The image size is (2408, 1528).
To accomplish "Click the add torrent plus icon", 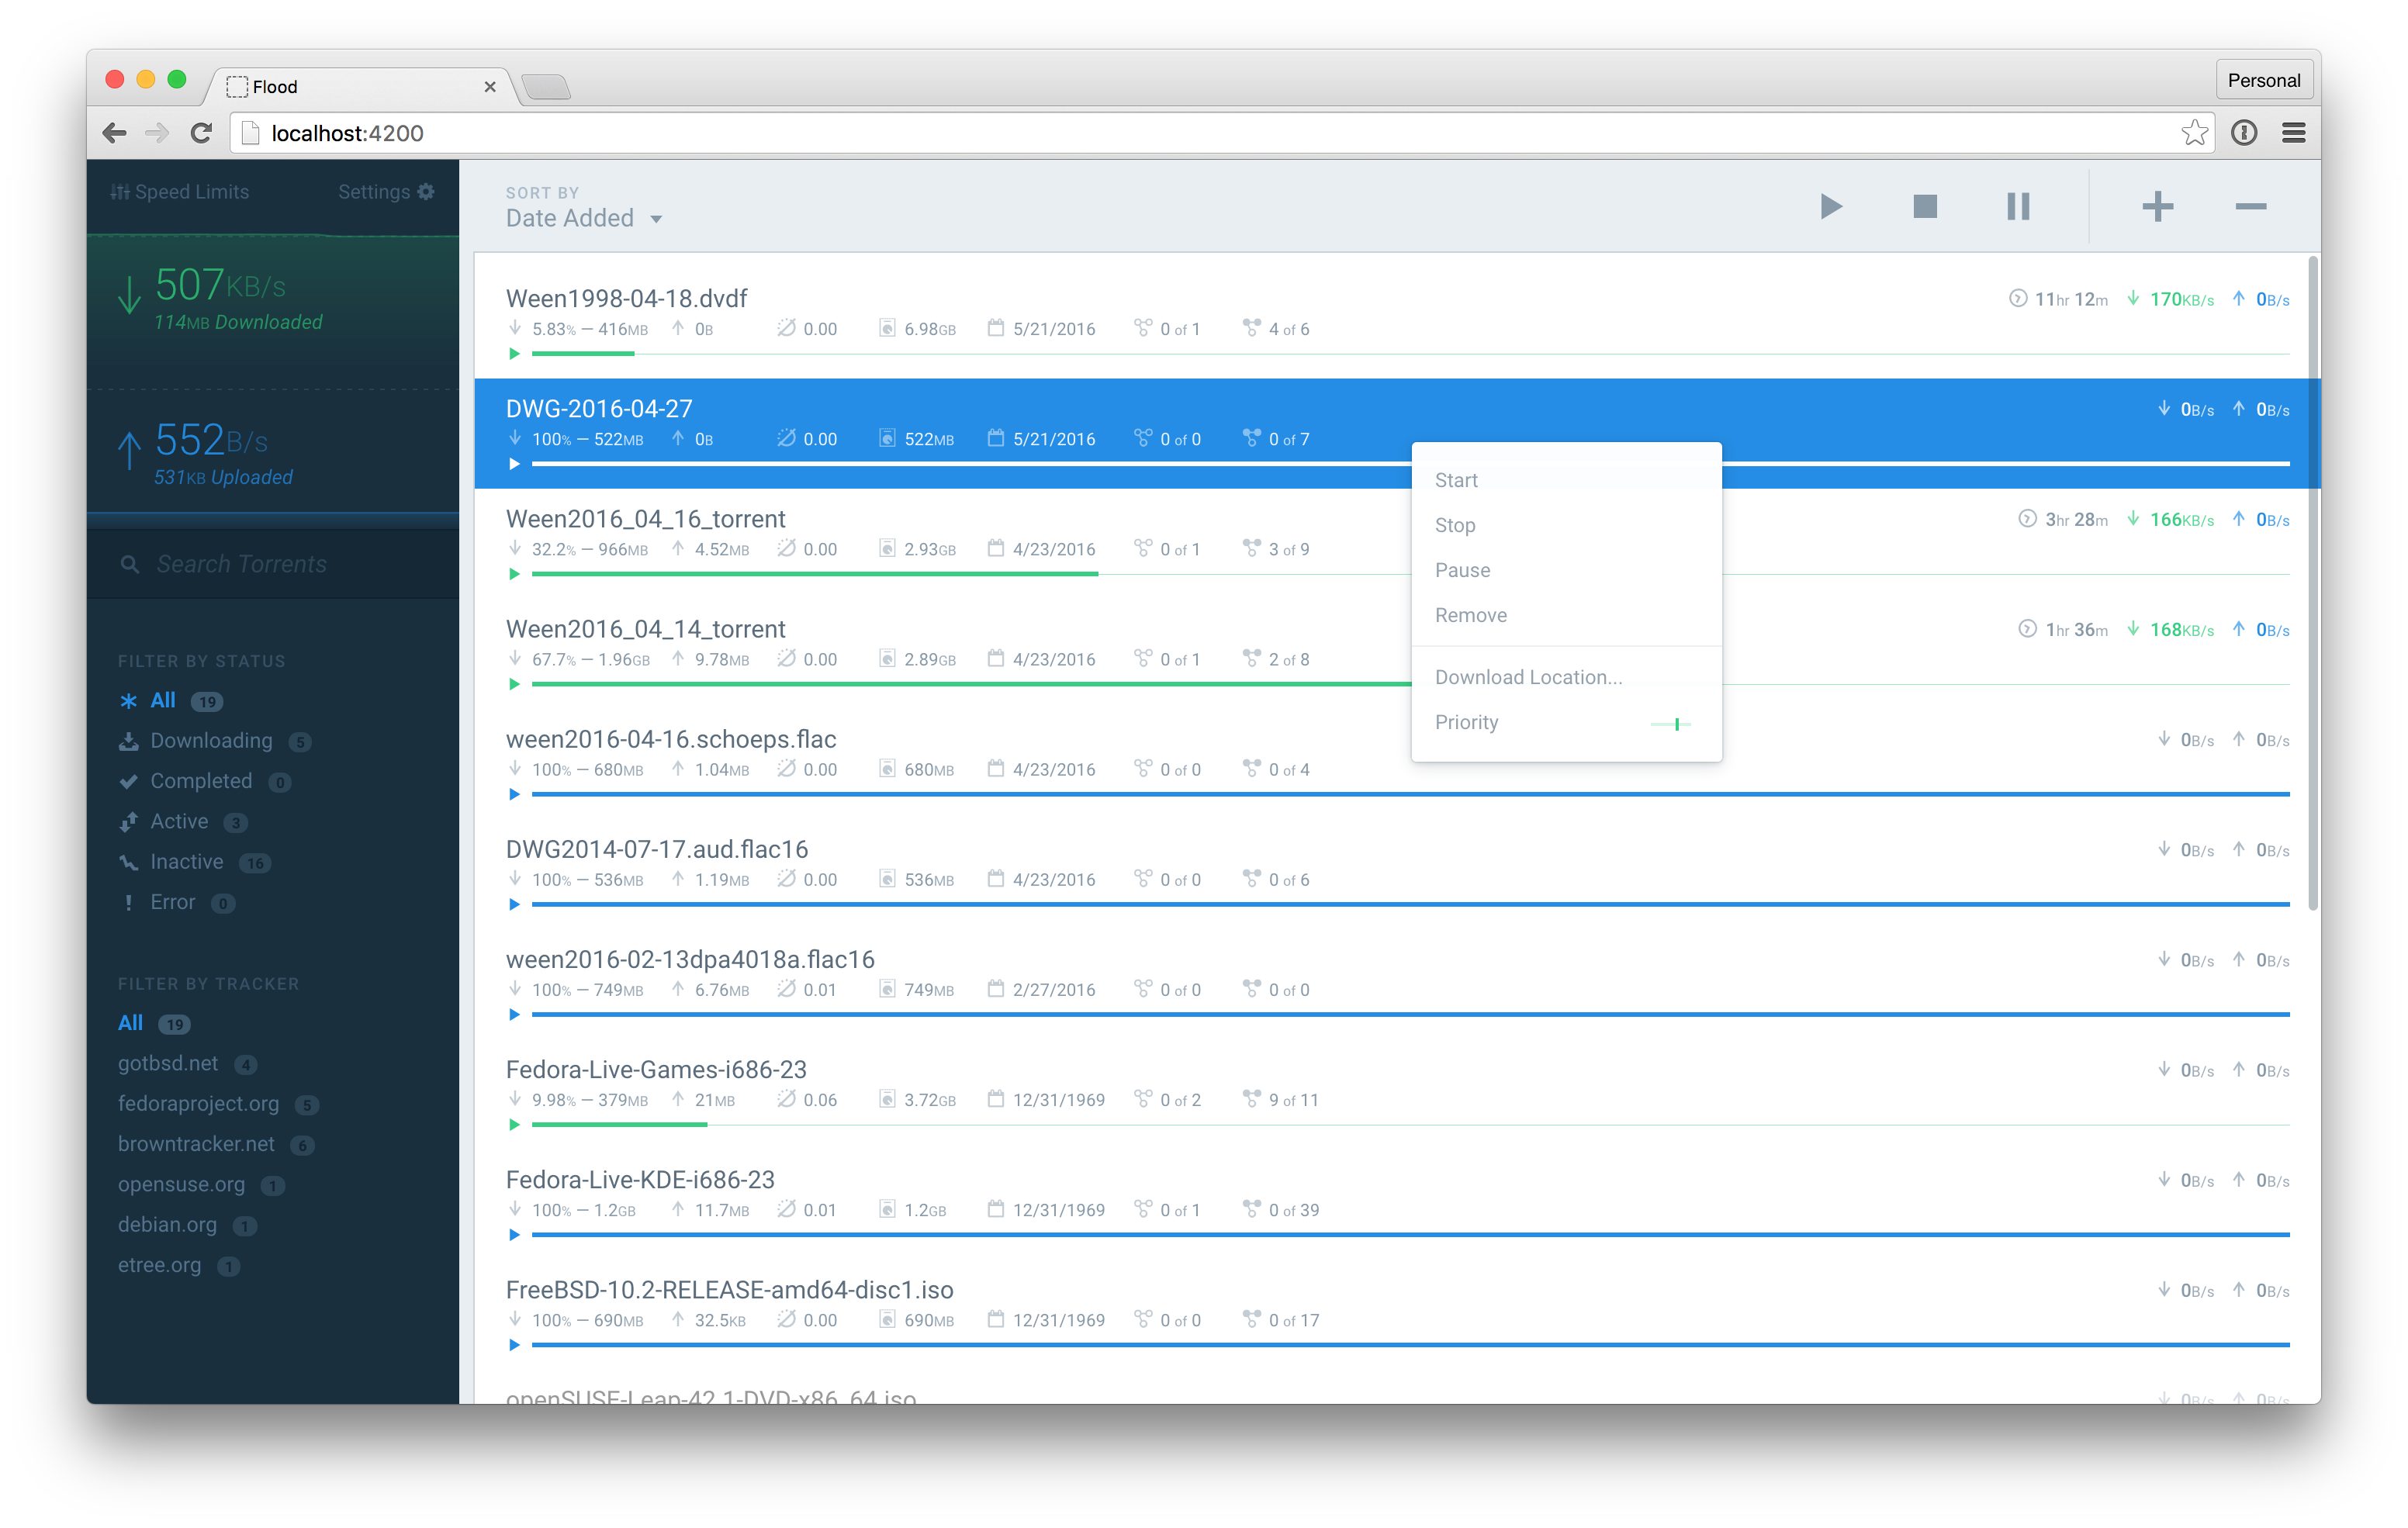I will tap(2157, 207).
